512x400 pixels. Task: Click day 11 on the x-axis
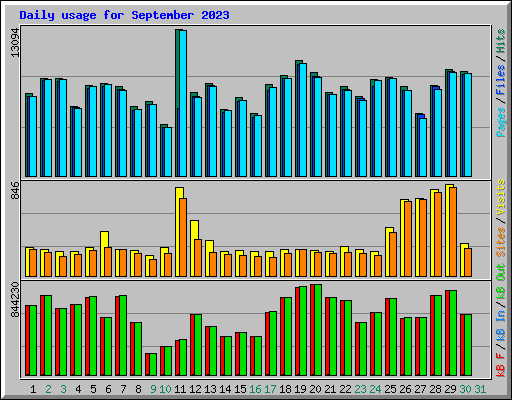pyautogui.click(x=180, y=389)
